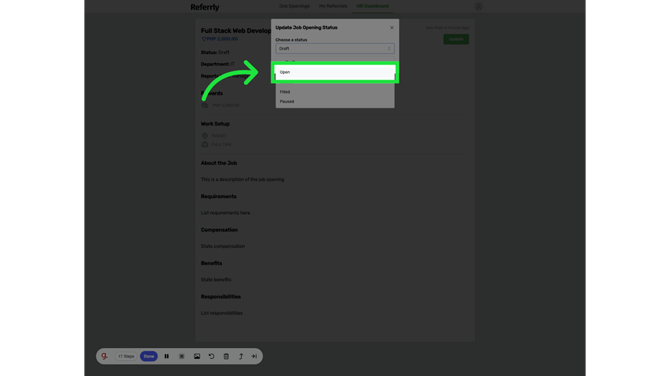Click 'List requirements here' text
This screenshot has height=376, width=670.
[226, 213]
